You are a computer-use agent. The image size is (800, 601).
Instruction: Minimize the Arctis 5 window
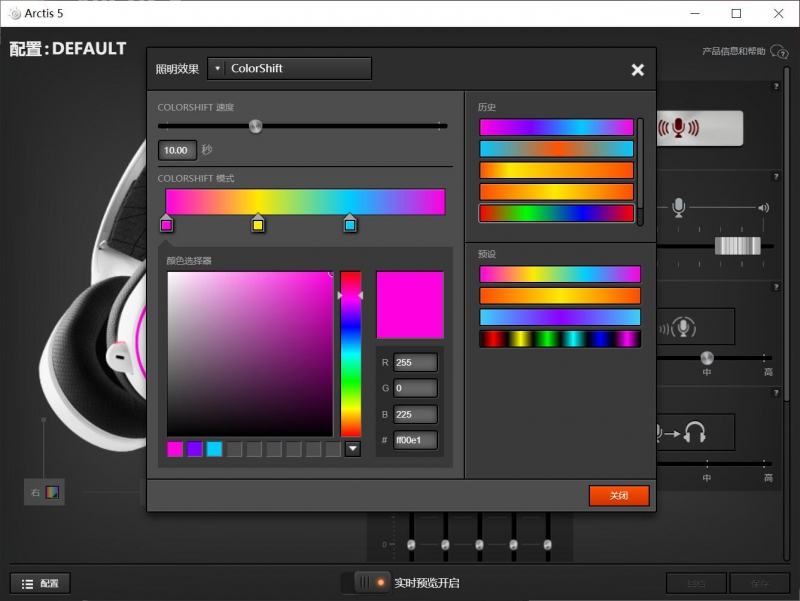click(x=694, y=13)
